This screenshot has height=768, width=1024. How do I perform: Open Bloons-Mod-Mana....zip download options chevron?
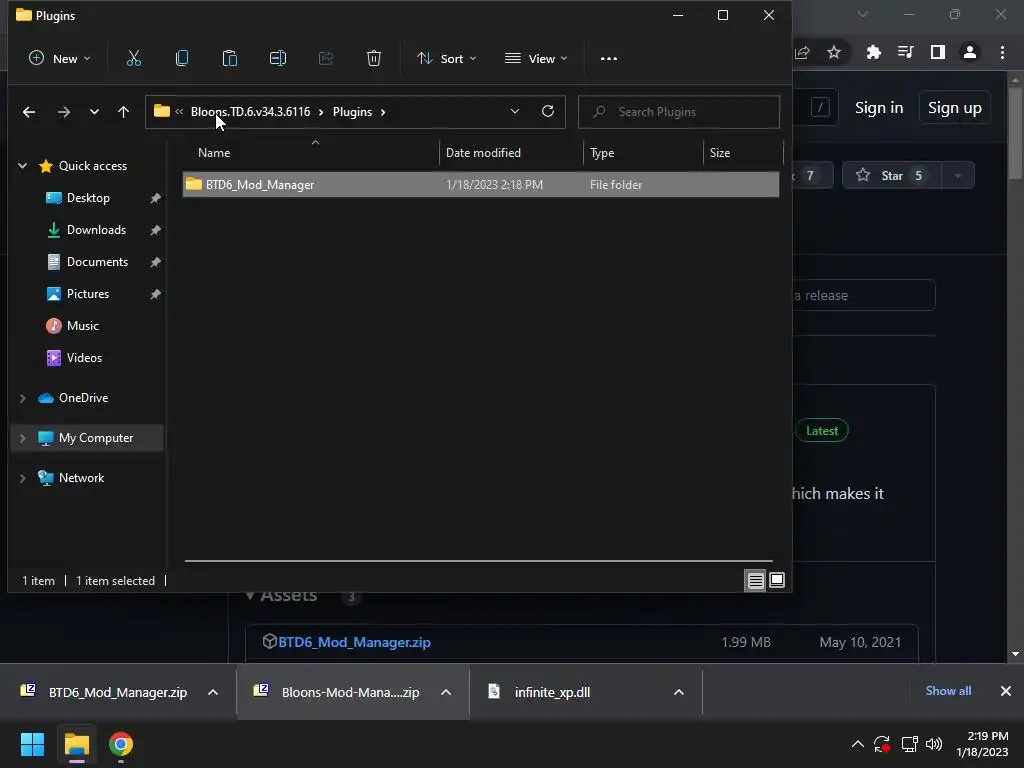[446, 692]
